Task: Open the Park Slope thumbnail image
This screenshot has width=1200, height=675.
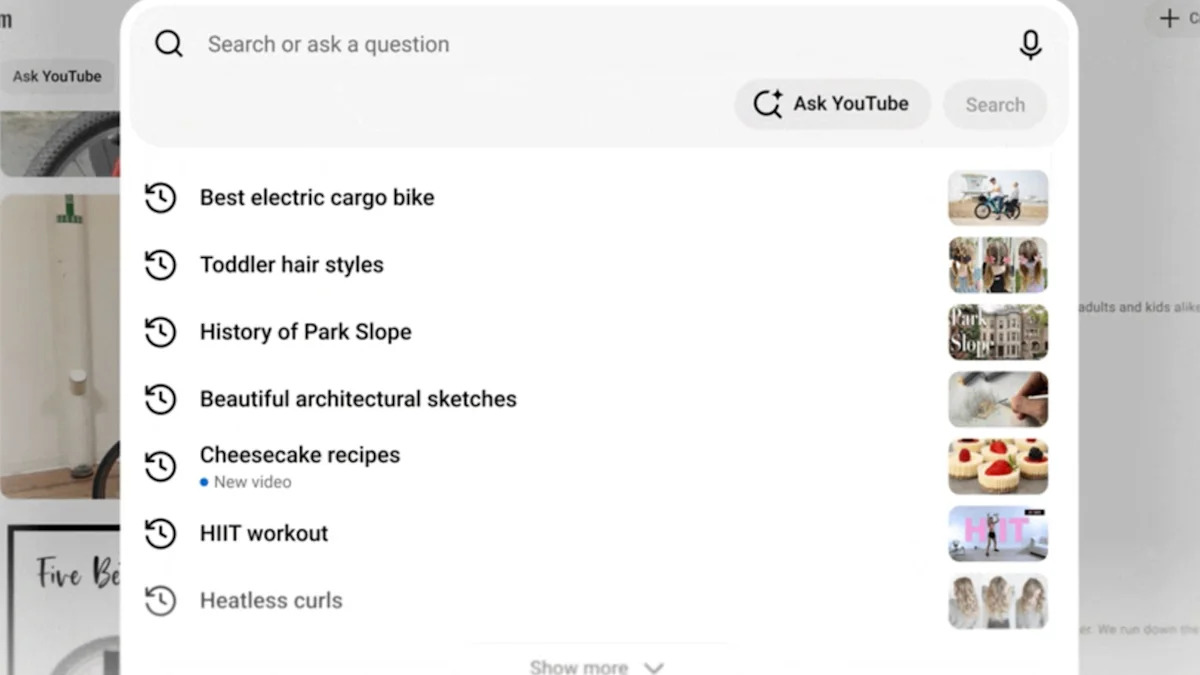Action: pos(998,332)
